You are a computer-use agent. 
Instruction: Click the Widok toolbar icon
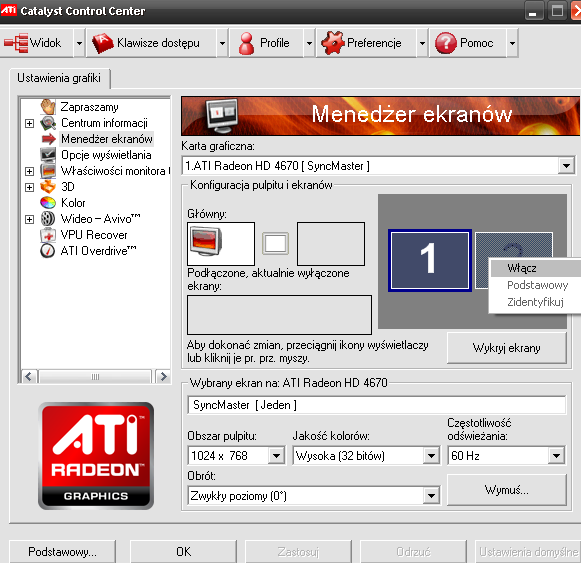tap(16, 43)
